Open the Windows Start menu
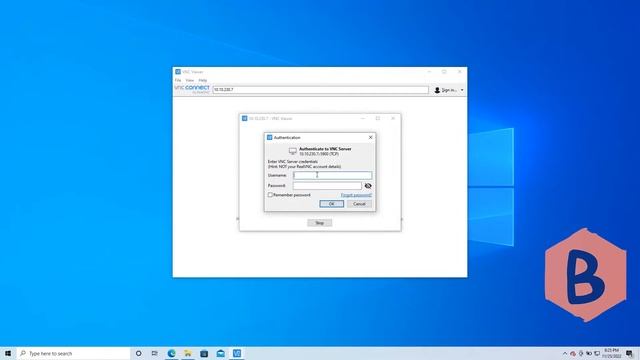This screenshot has width=640, height=360. [x=8, y=353]
